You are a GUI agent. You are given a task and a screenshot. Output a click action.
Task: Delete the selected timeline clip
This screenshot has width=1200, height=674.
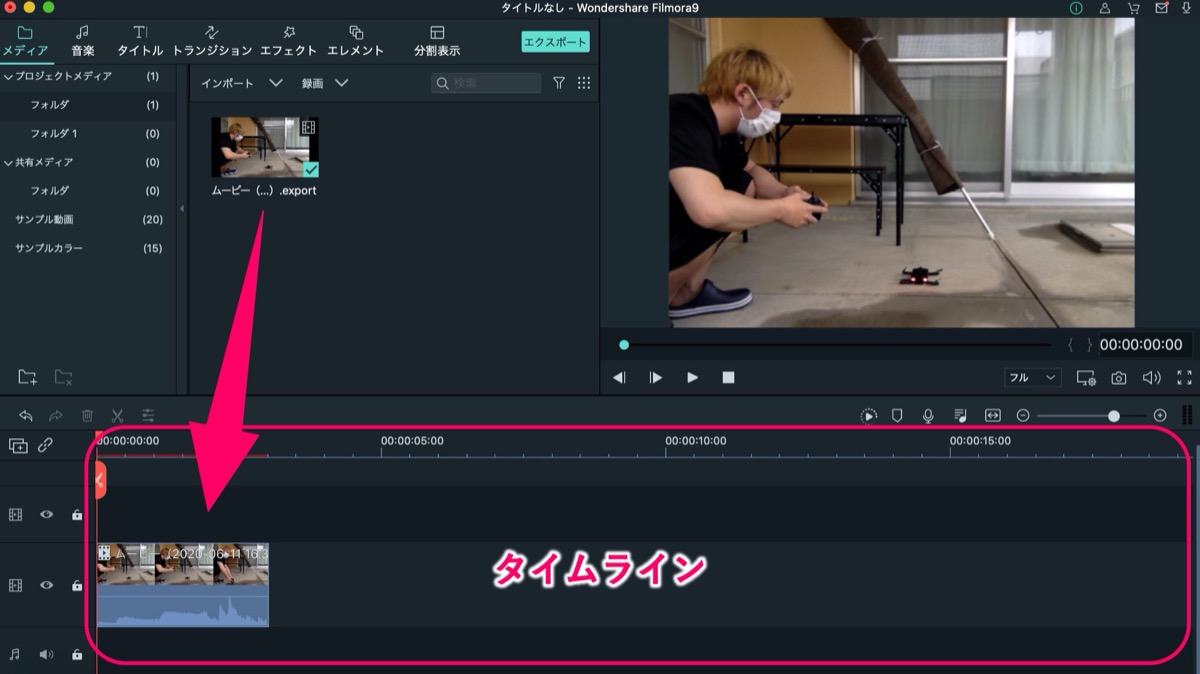tap(87, 415)
